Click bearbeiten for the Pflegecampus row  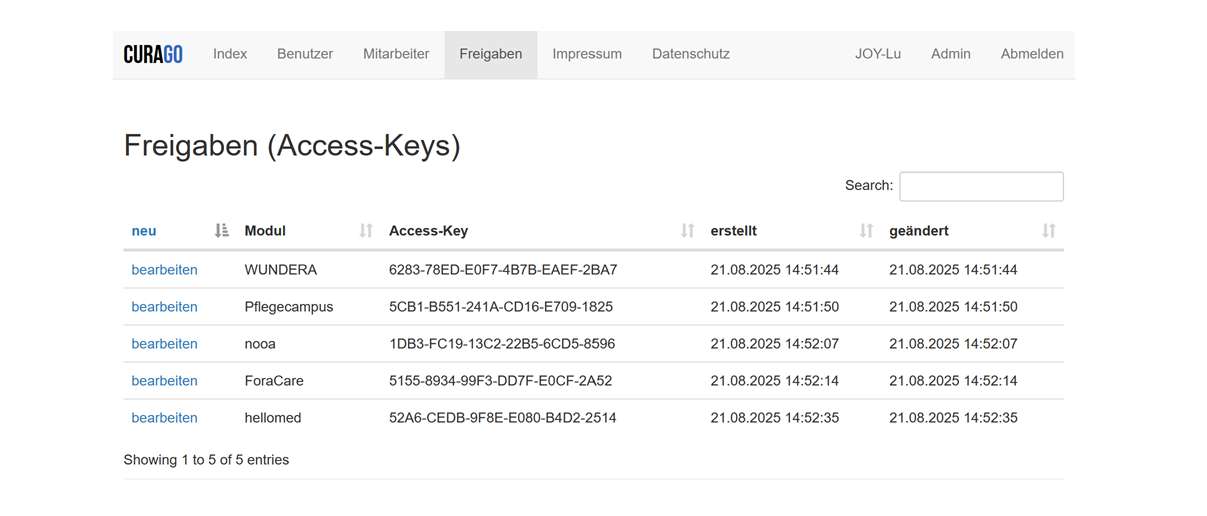pos(164,307)
